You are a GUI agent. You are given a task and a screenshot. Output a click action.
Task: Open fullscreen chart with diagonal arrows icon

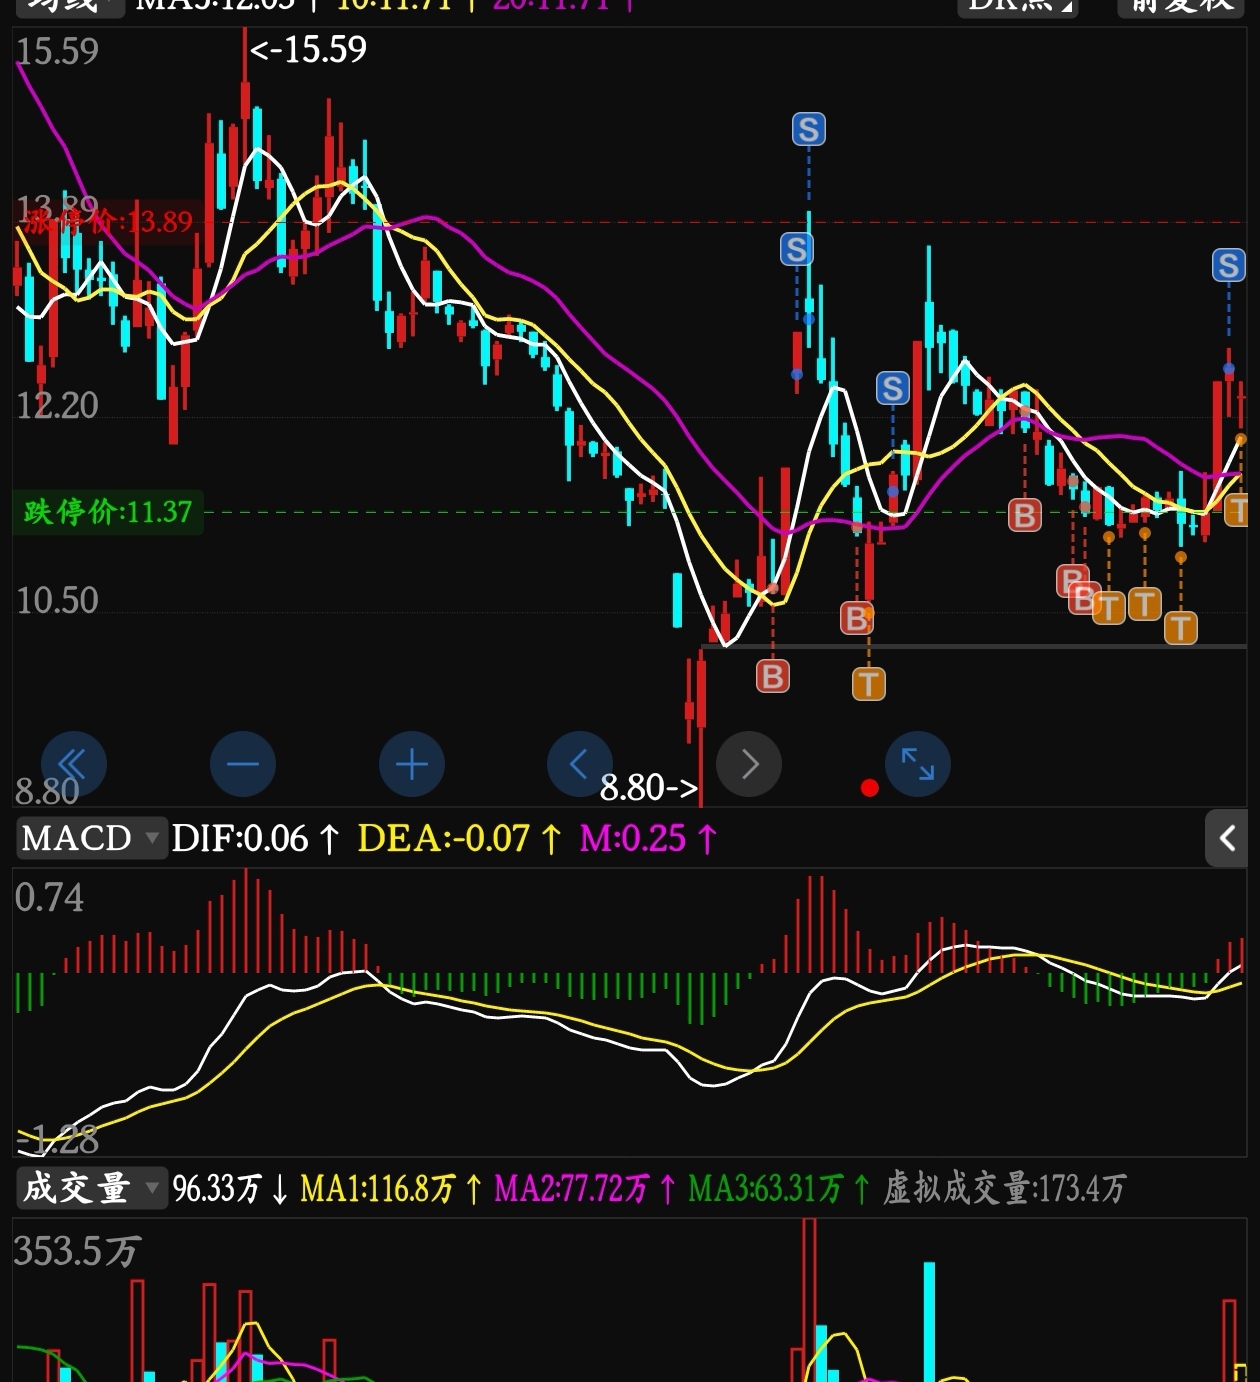point(918,765)
